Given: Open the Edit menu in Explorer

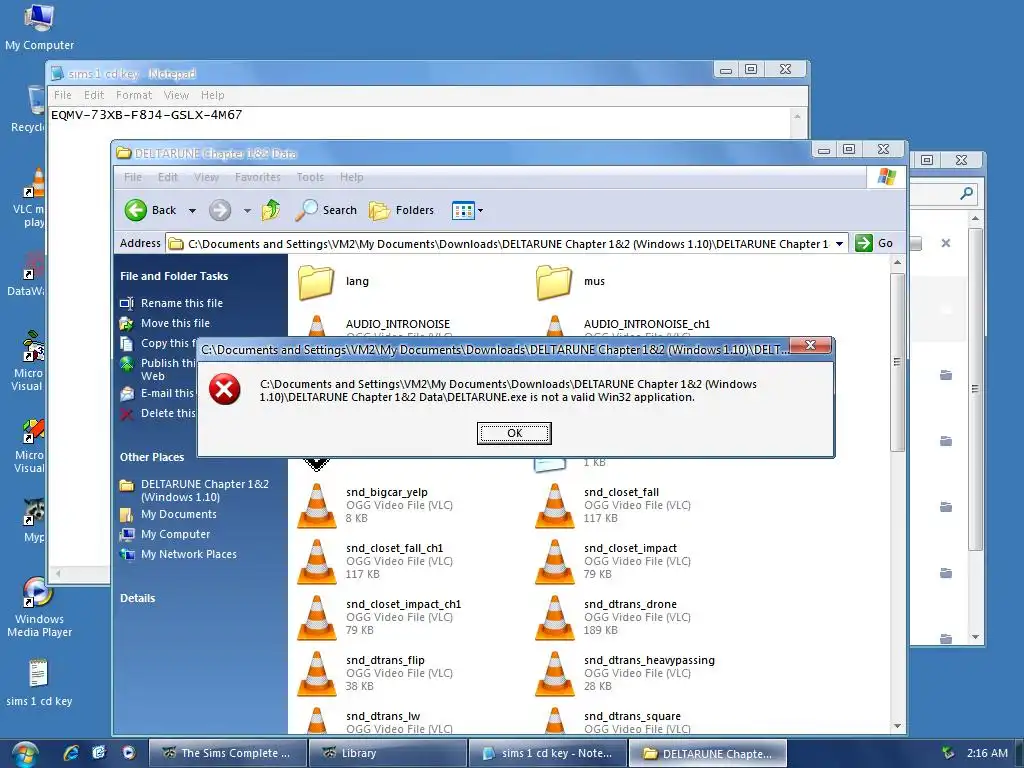Looking at the screenshot, I should click(x=167, y=177).
